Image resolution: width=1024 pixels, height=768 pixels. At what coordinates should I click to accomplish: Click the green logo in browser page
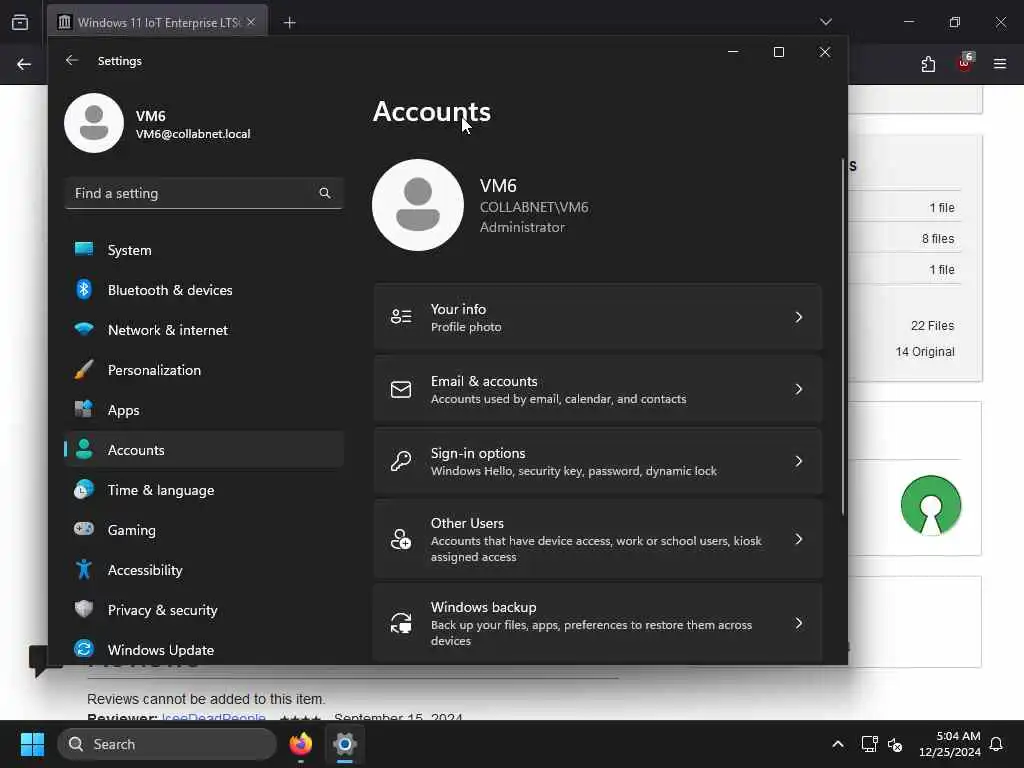[x=931, y=505]
